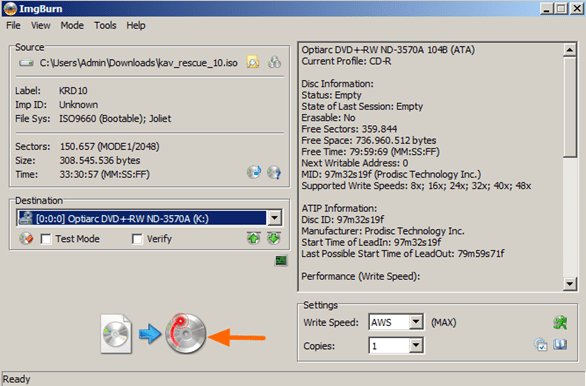Click File Sys value ISO9660 (Bootable); Joliet
Viewport: 586px width, 386px height.
tap(115, 119)
